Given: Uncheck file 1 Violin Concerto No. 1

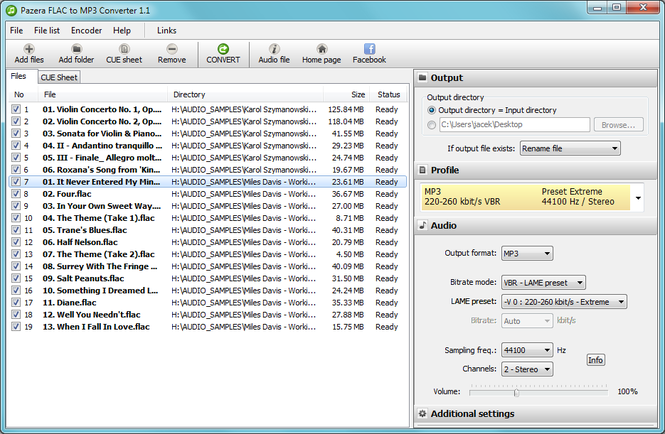Looking at the screenshot, I should click(x=16, y=109).
